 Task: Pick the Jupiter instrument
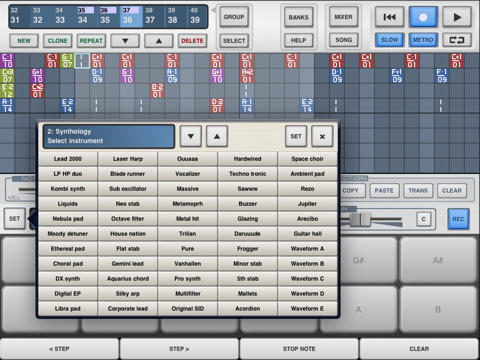[x=307, y=204]
